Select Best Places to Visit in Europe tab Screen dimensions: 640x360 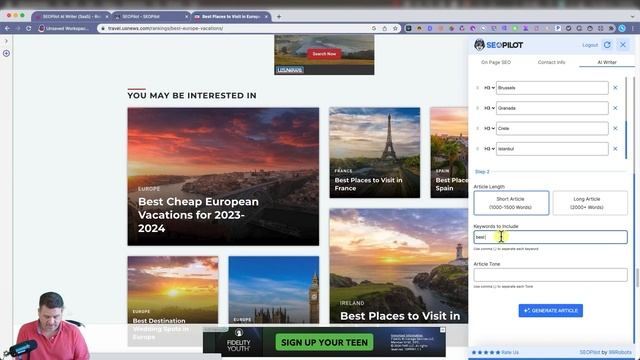(x=231, y=17)
